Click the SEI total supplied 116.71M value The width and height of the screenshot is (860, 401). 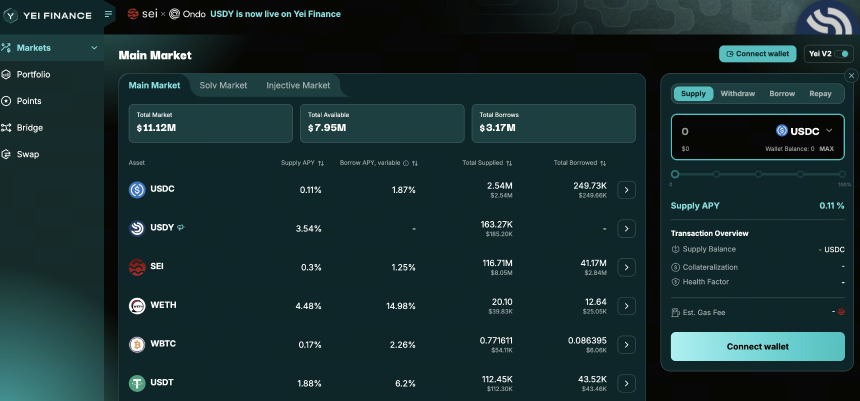[x=497, y=263]
